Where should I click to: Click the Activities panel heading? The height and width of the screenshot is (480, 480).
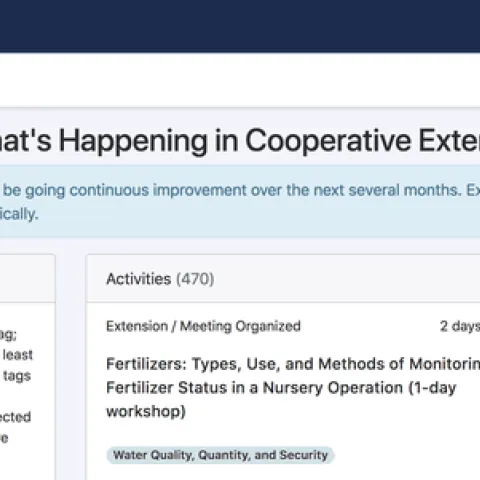point(138,279)
